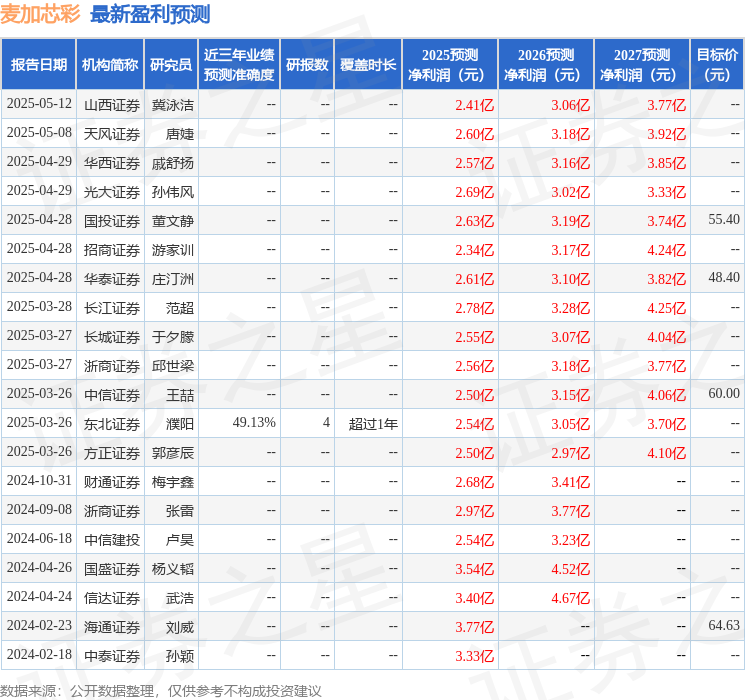Select the 国投证券 cell
This screenshot has height=700, width=745.
(112, 221)
